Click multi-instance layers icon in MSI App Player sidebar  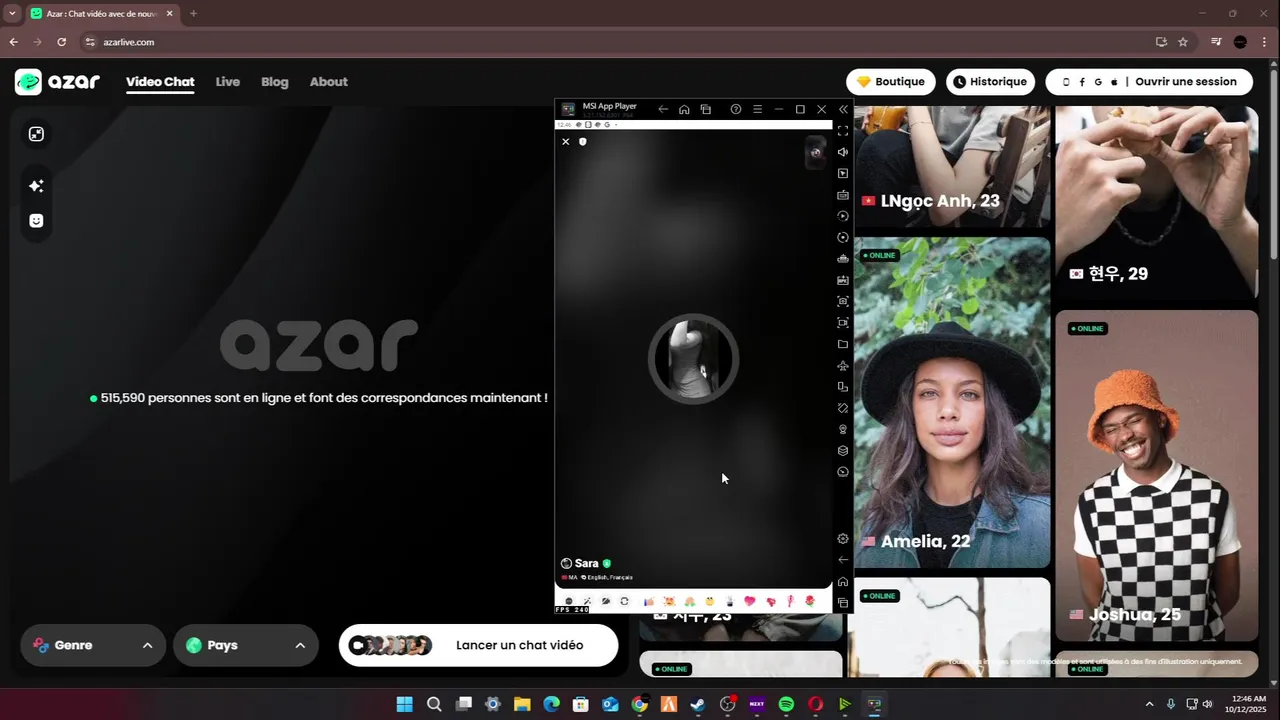[843, 450]
